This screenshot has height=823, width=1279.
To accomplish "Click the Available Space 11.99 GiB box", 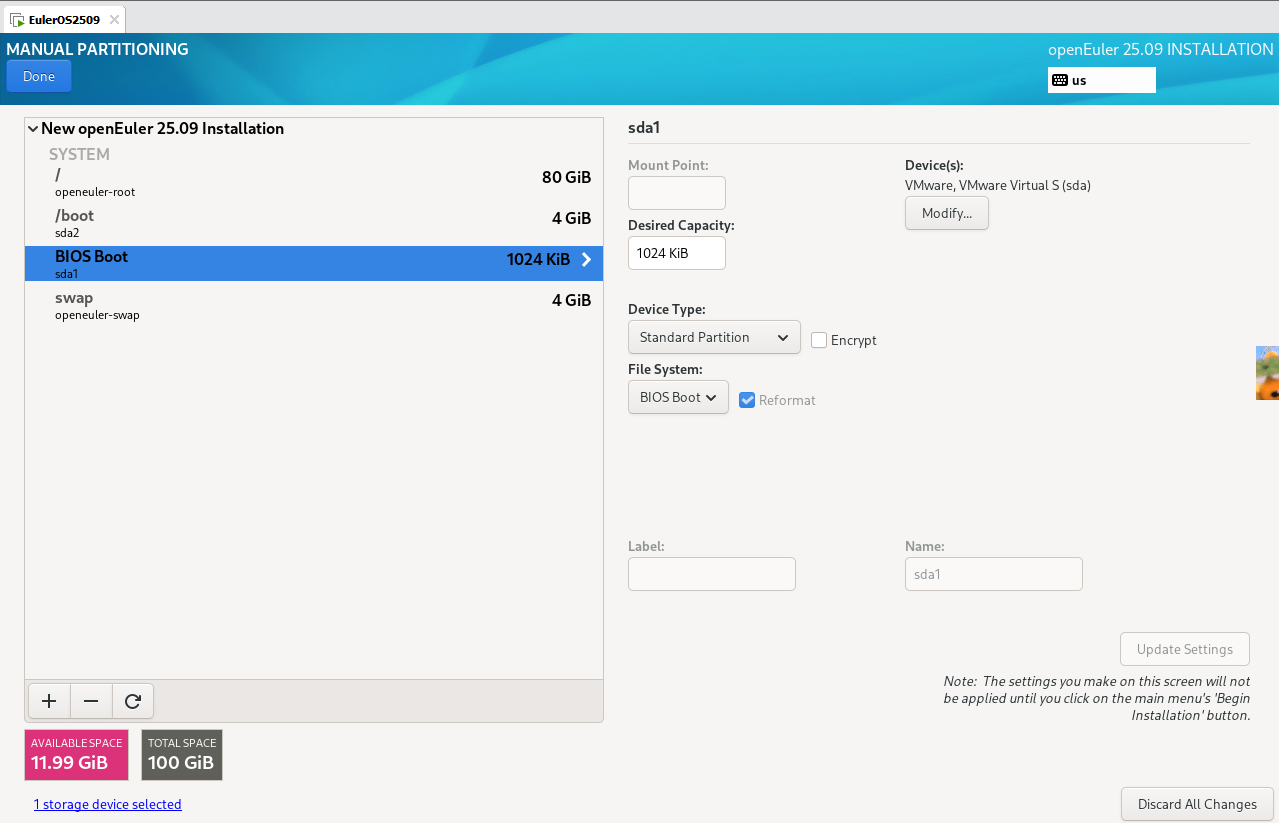I will point(77,755).
